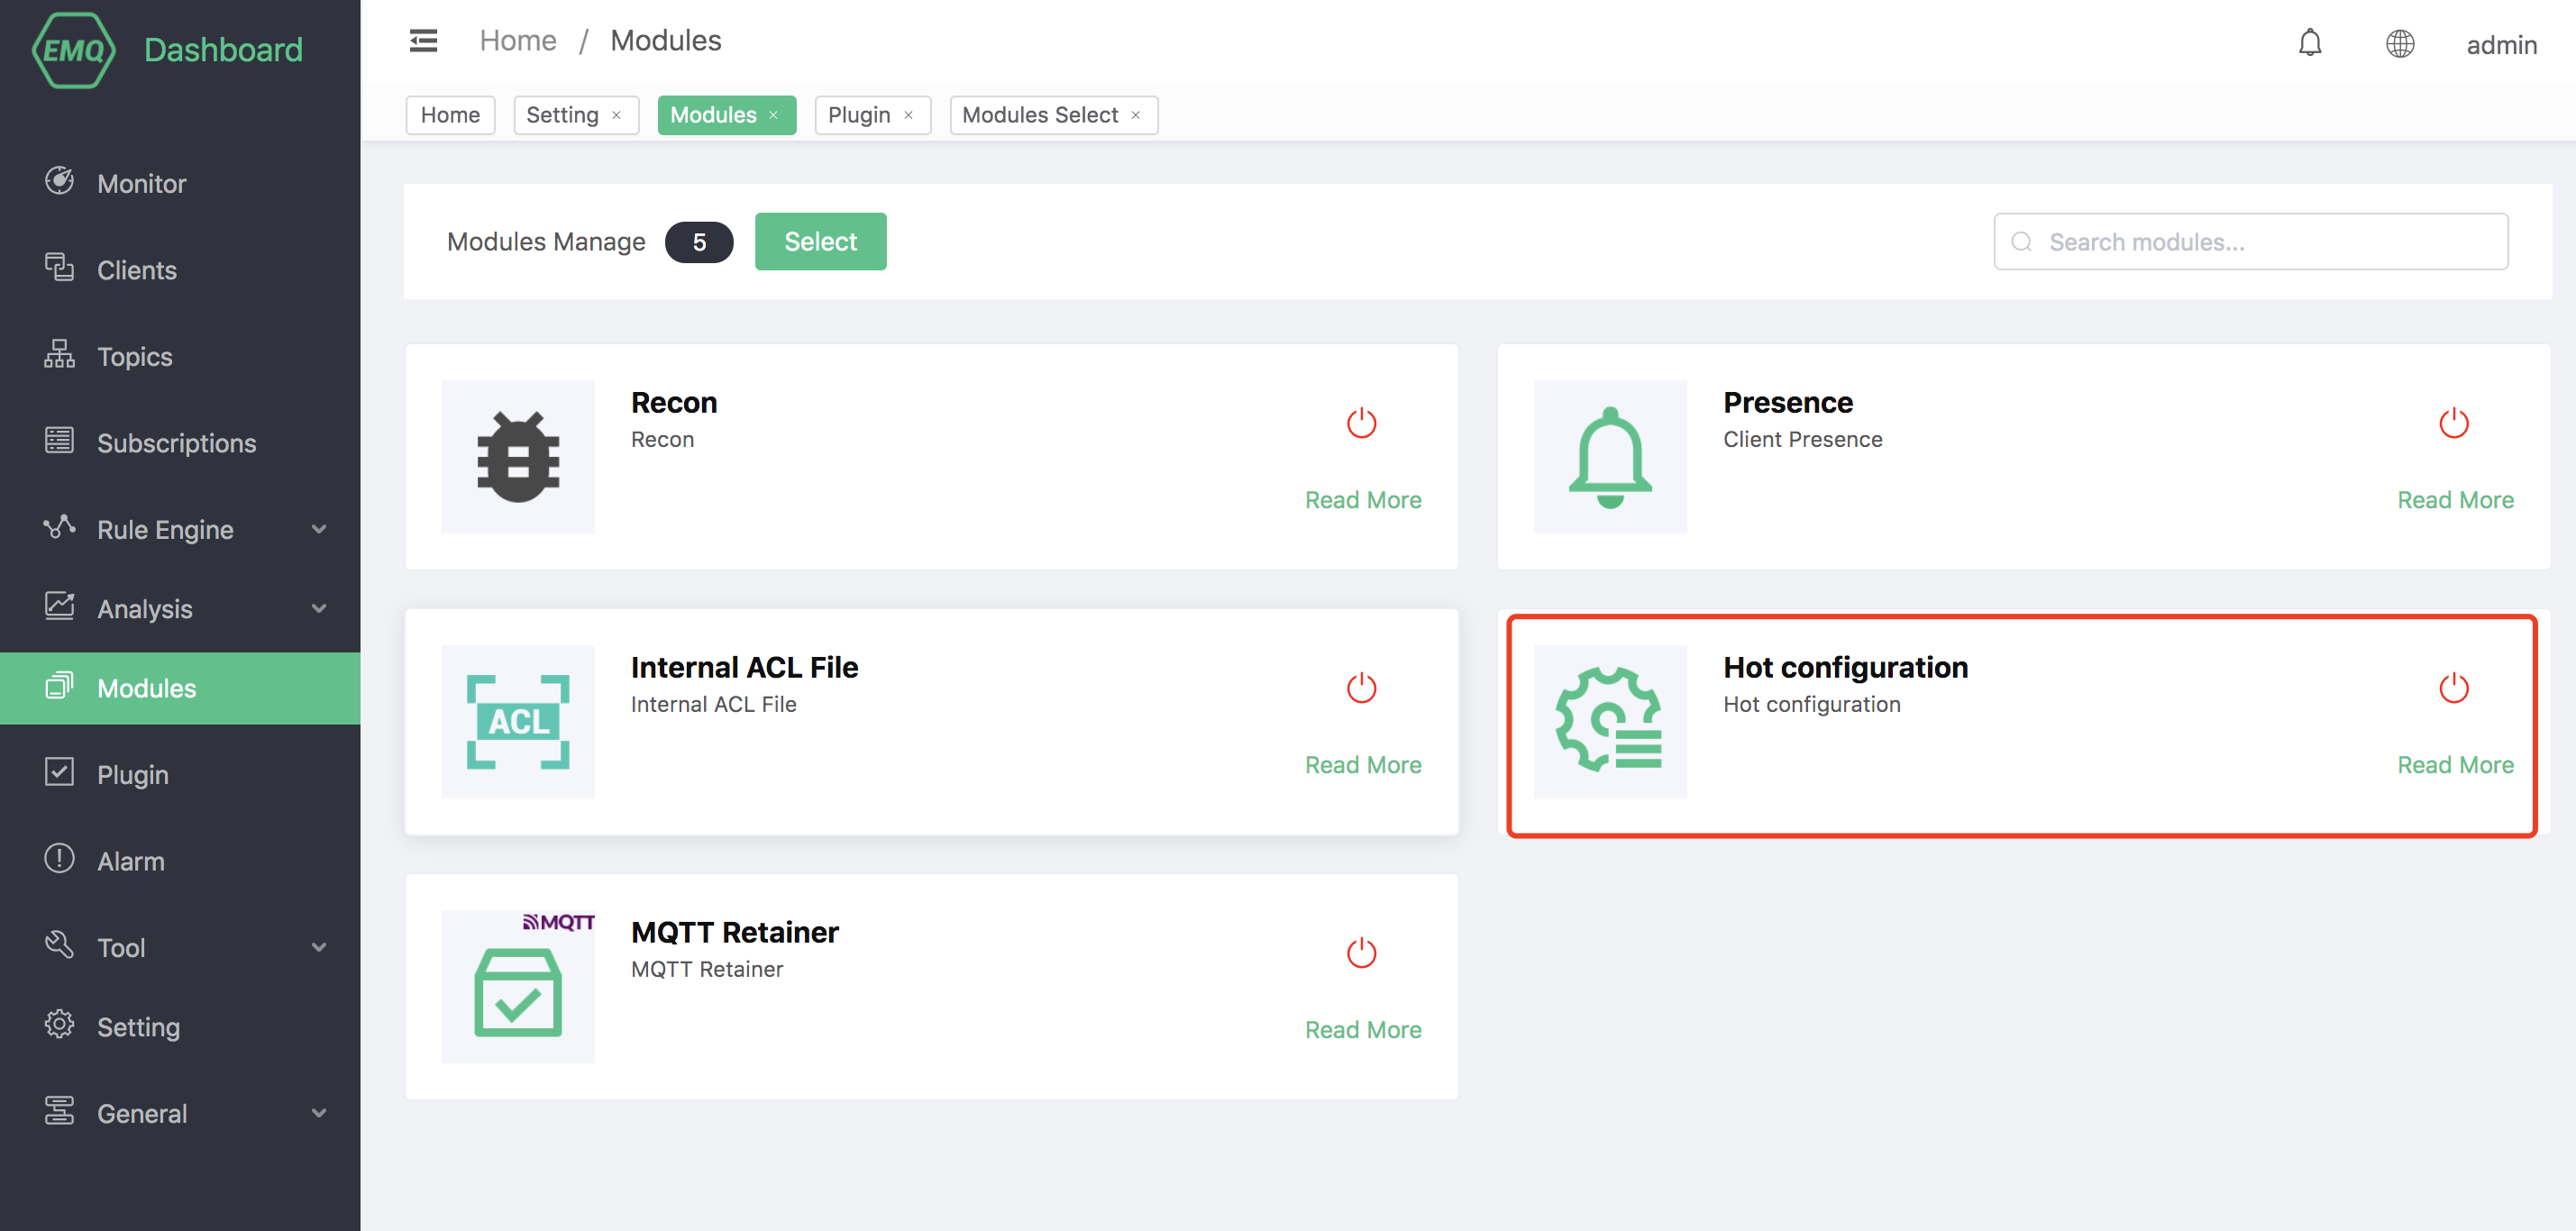Click the Modules stacked-windows icon

(x=59, y=685)
